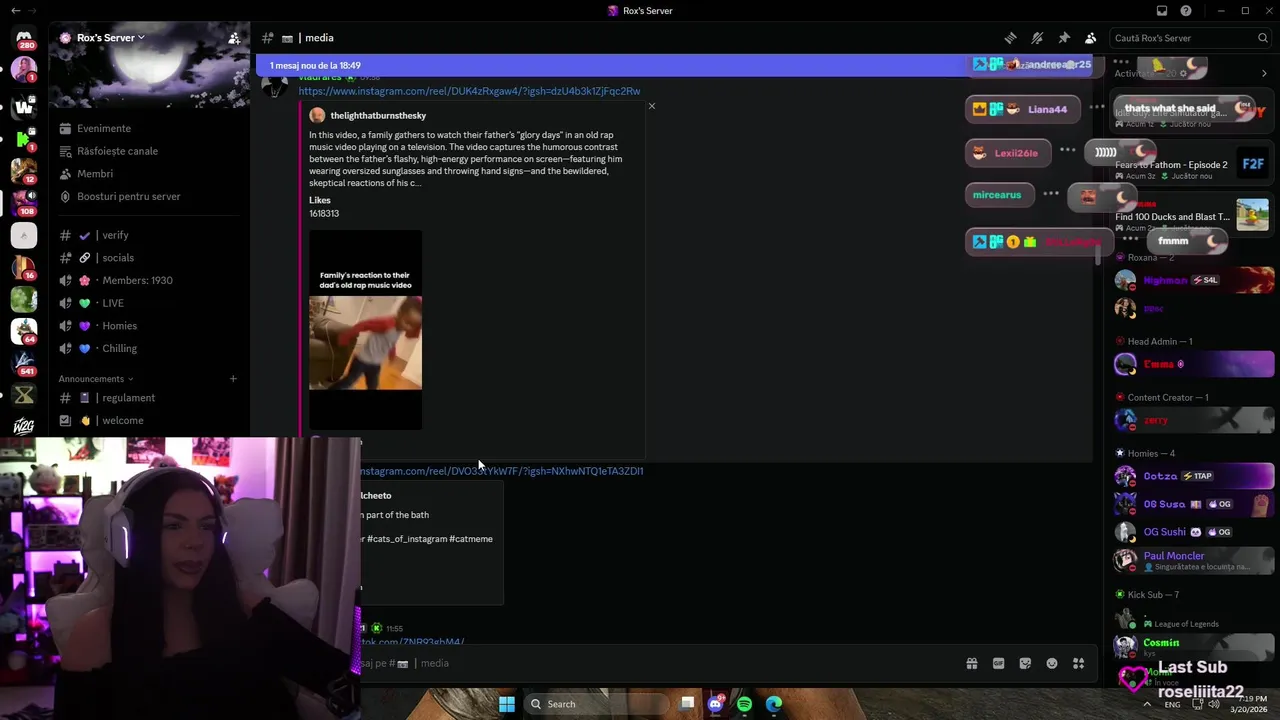Click member Dotza in Homies list
The width and height of the screenshot is (1280, 720).
pos(1193,476)
